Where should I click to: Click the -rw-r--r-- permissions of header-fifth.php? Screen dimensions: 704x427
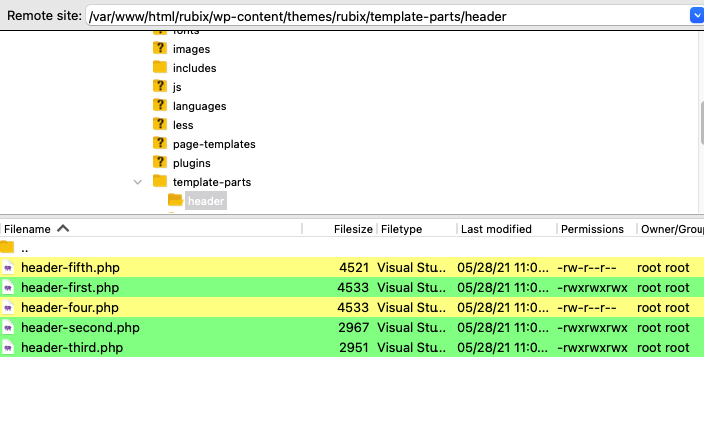pyautogui.click(x=587, y=268)
